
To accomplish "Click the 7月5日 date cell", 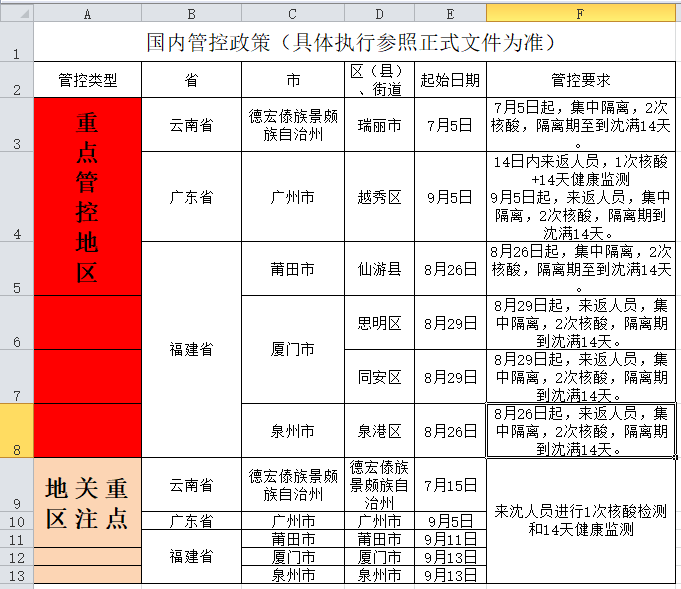I will (x=450, y=125).
